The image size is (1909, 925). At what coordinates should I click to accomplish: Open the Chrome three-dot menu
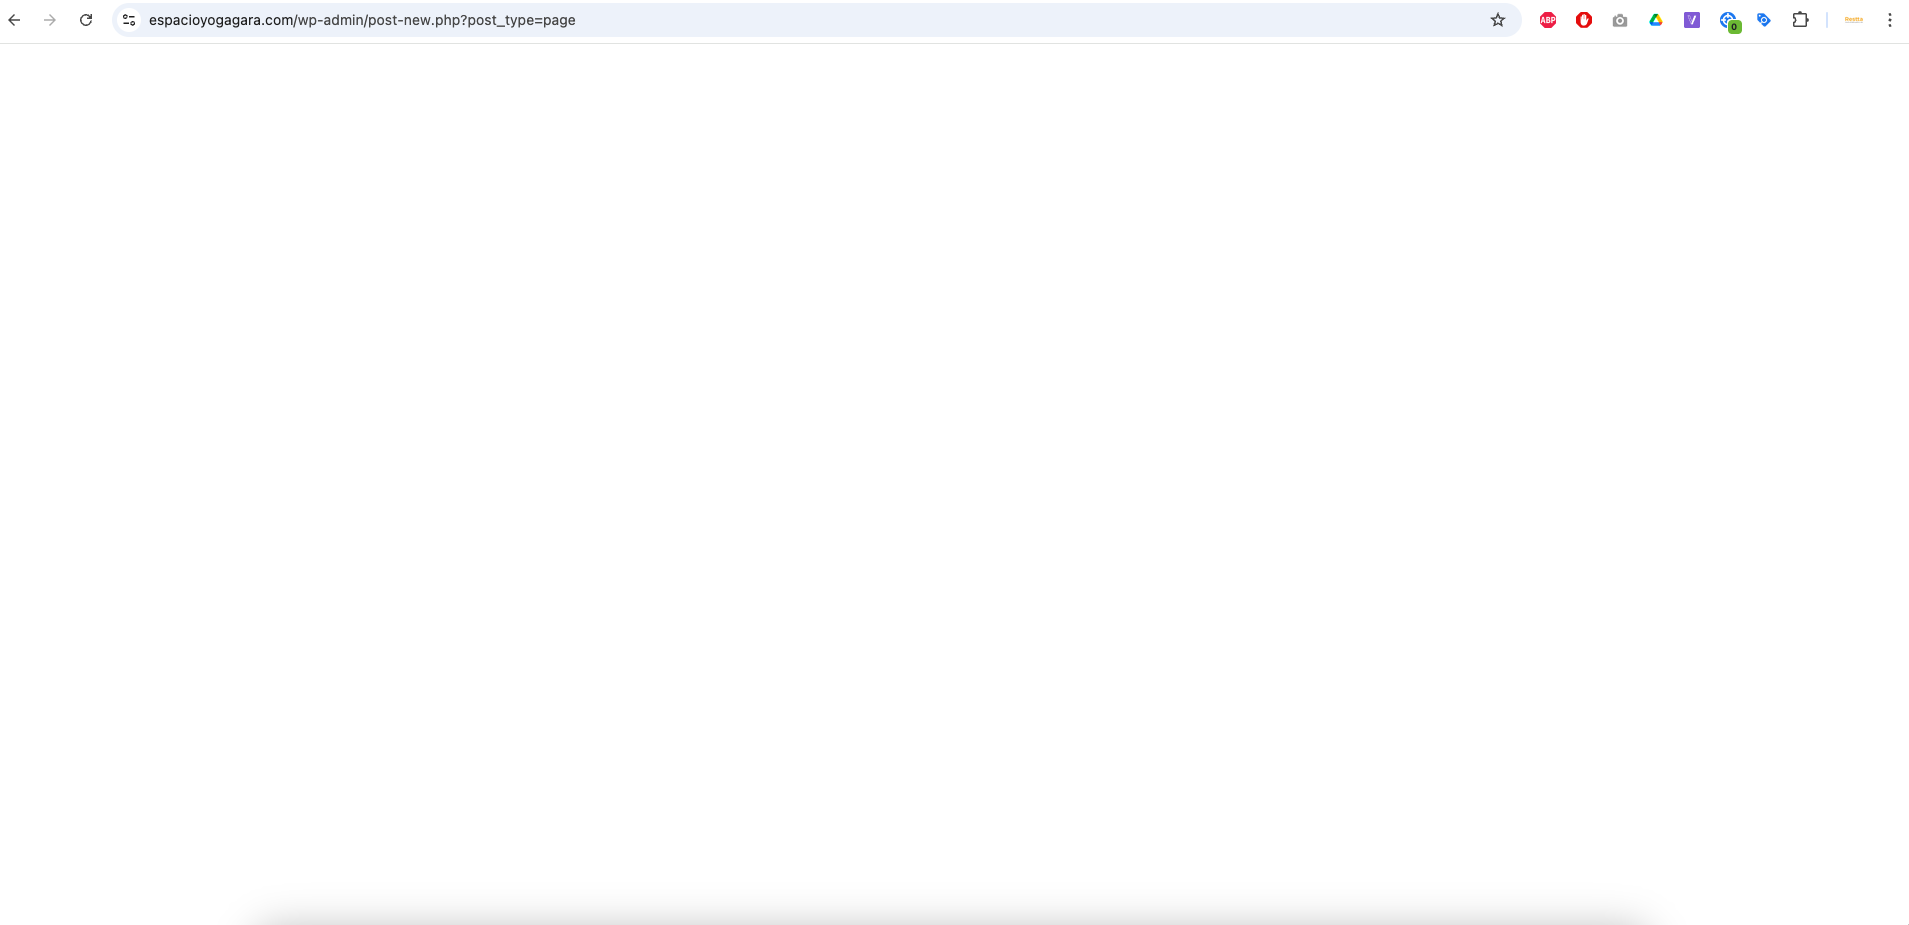pyautogui.click(x=1890, y=20)
